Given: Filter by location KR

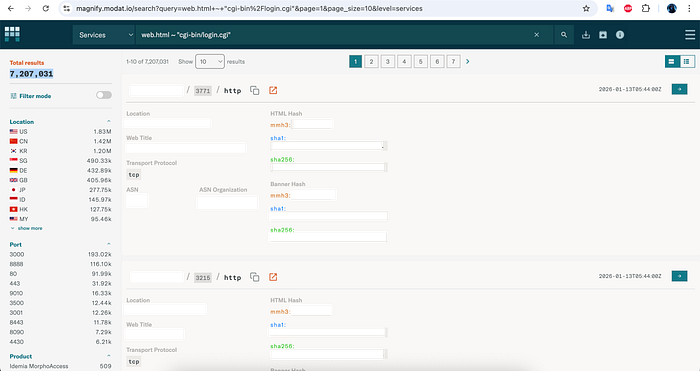Looking at the screenshot, I should tap(60, 151).
